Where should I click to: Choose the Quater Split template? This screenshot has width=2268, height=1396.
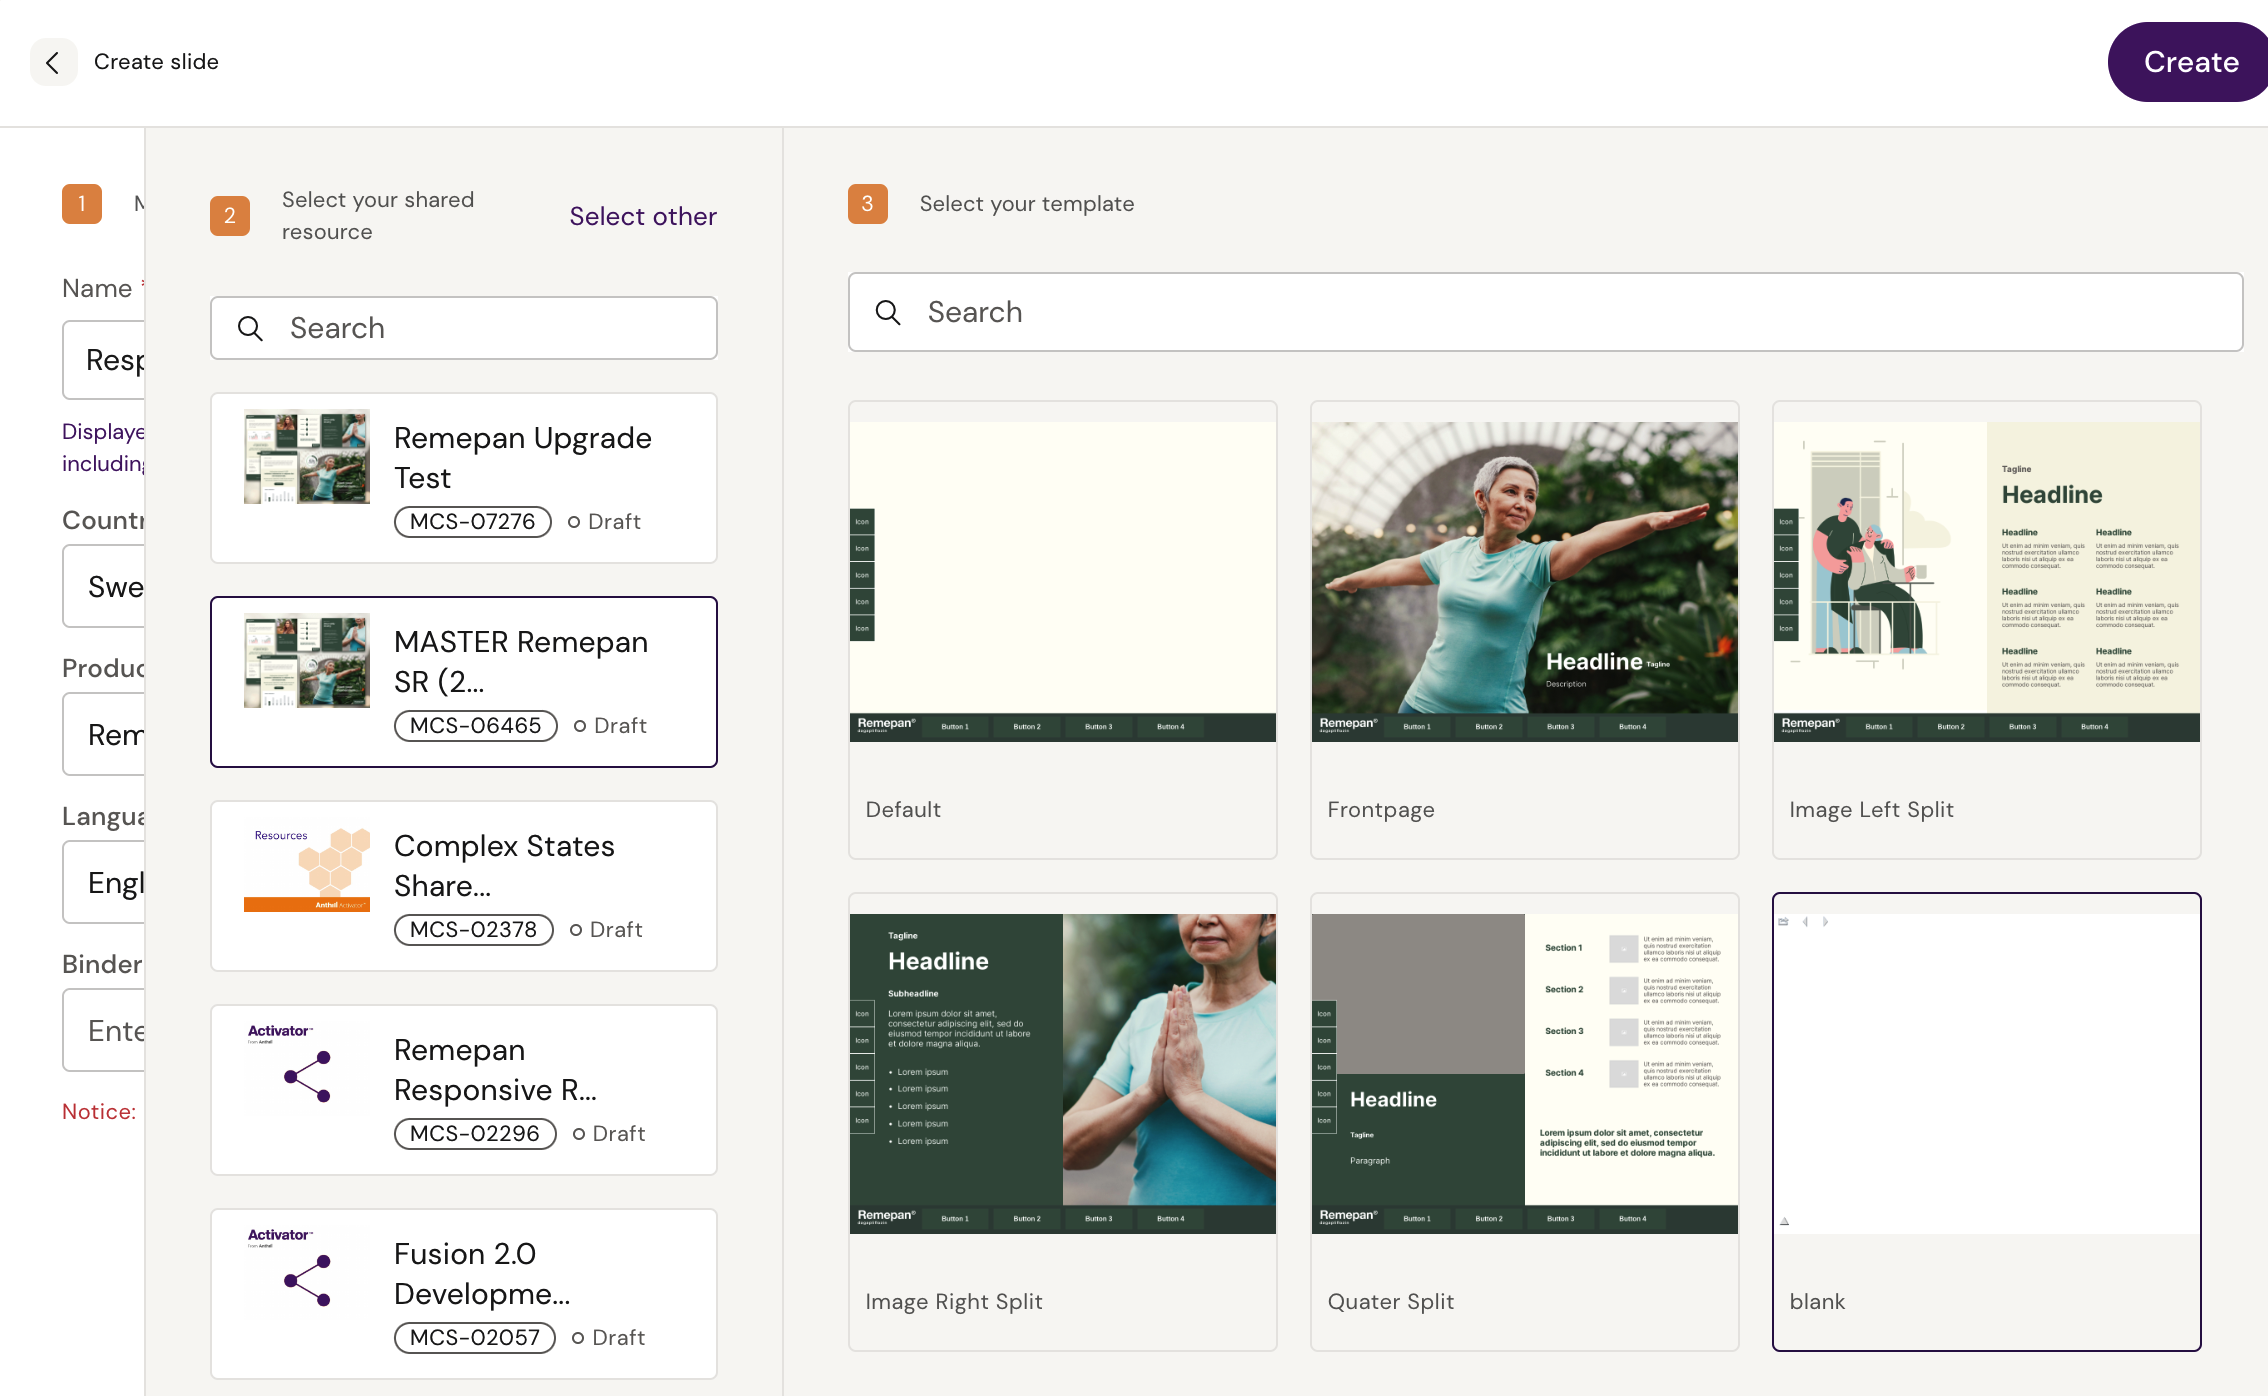tap(1524, 1073)
